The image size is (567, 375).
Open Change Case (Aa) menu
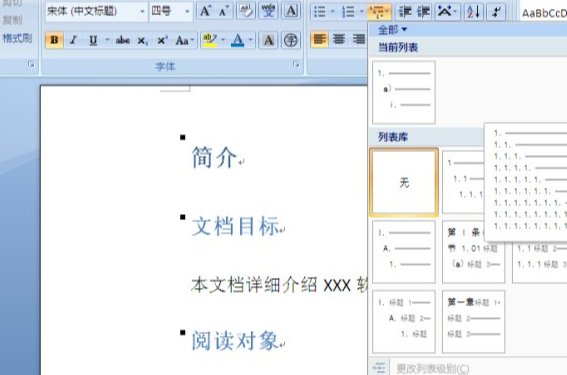pyautogui.click(x=184, y=40)
